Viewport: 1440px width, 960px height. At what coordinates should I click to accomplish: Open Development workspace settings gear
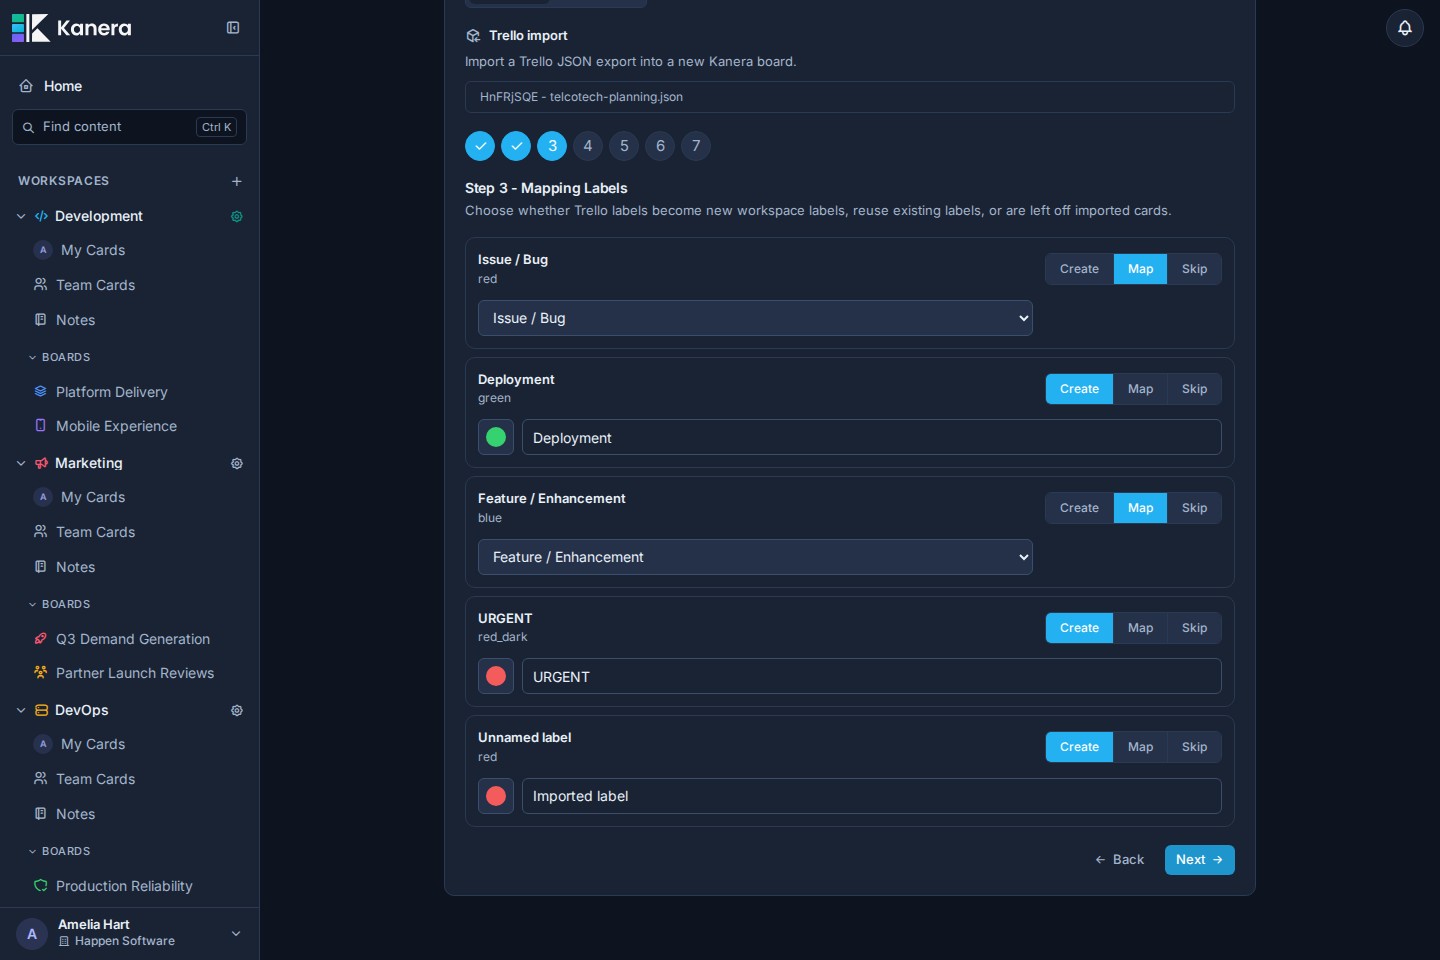[x=237, y=216]
